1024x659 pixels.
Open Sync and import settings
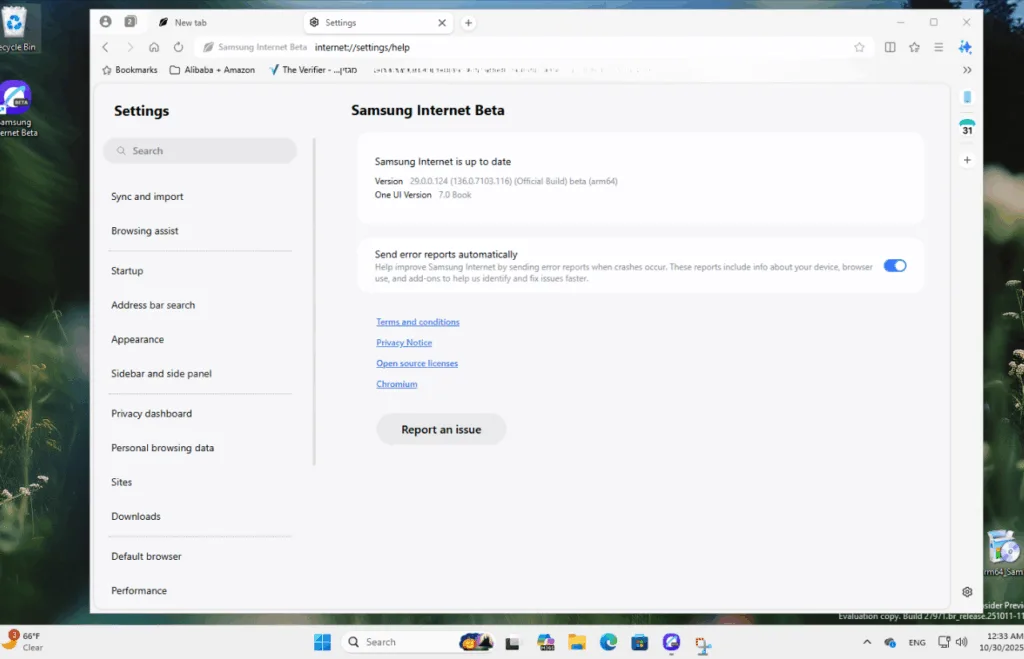tap(147, 197)
